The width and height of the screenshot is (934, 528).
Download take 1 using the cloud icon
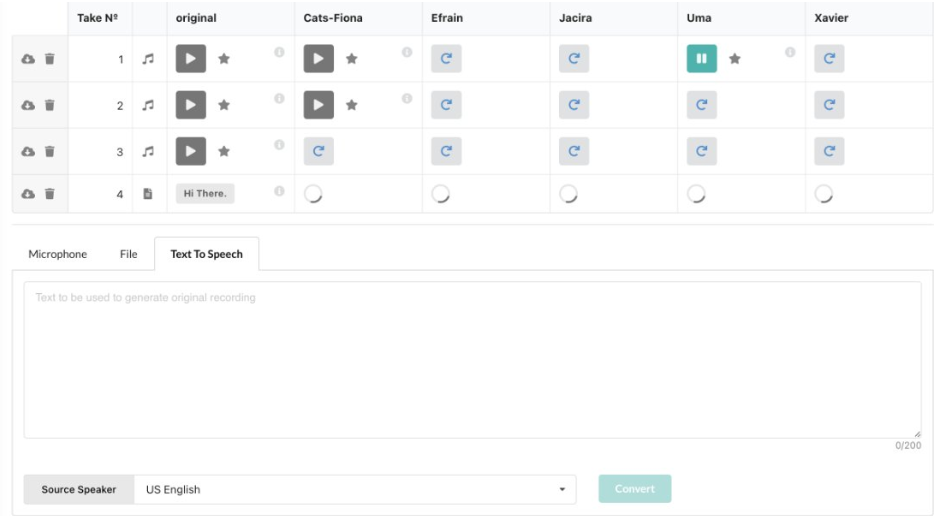28,59
